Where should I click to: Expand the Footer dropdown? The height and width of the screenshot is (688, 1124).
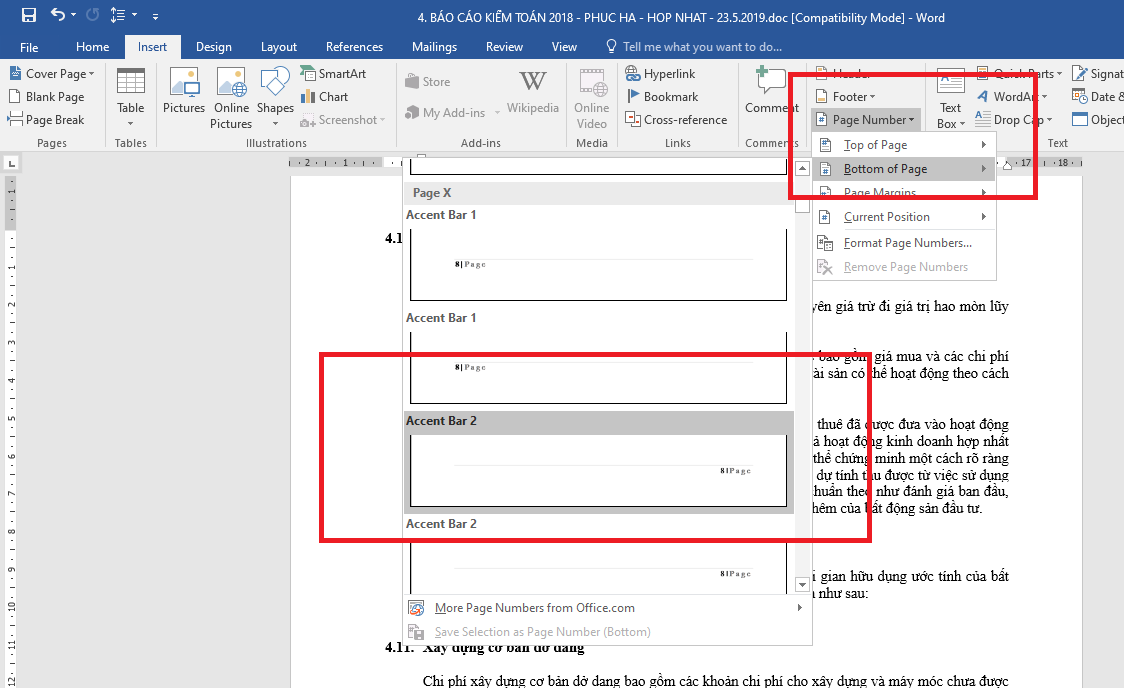coord(847,97)
